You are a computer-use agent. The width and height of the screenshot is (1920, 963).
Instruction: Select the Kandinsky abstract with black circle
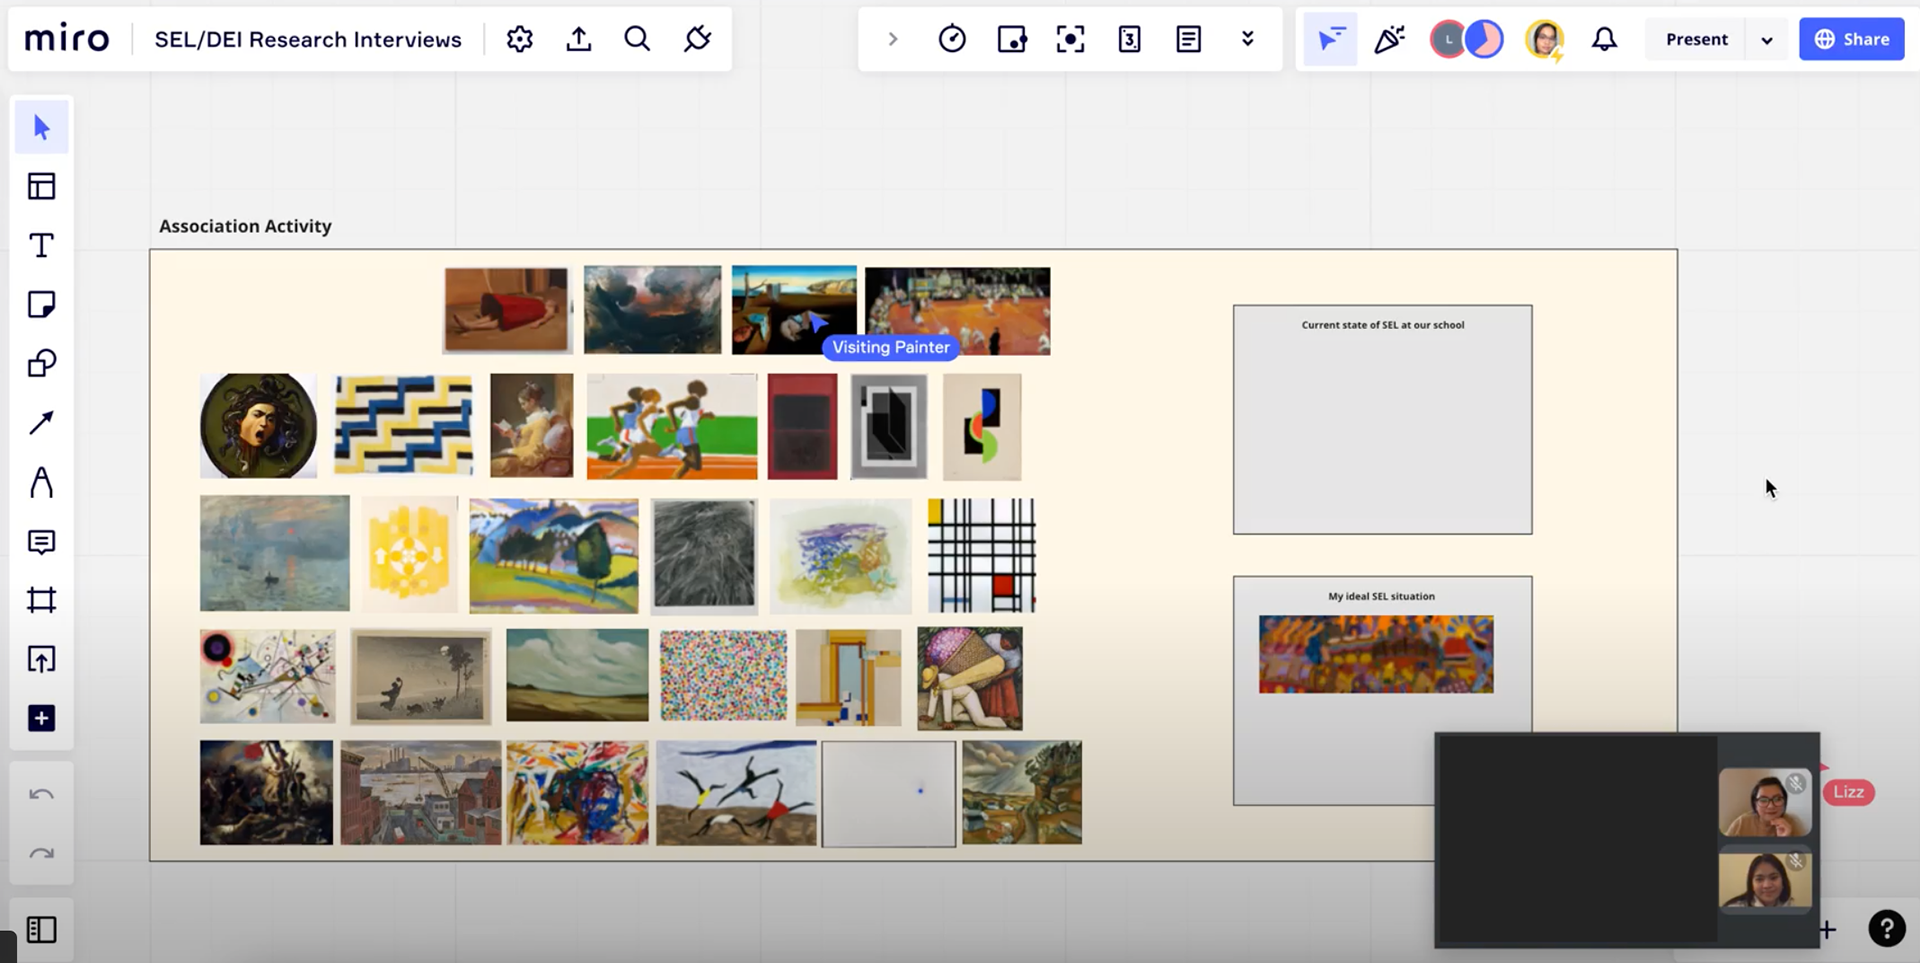pos(267,676)
